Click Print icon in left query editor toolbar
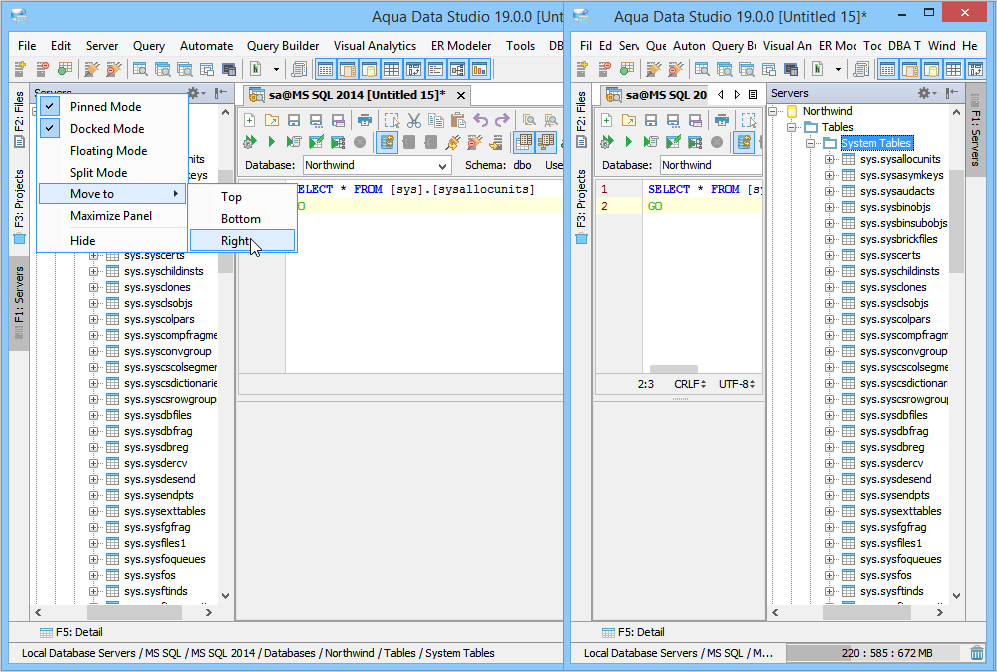Viewport: 997px width, 672px height. pos(364,120)
